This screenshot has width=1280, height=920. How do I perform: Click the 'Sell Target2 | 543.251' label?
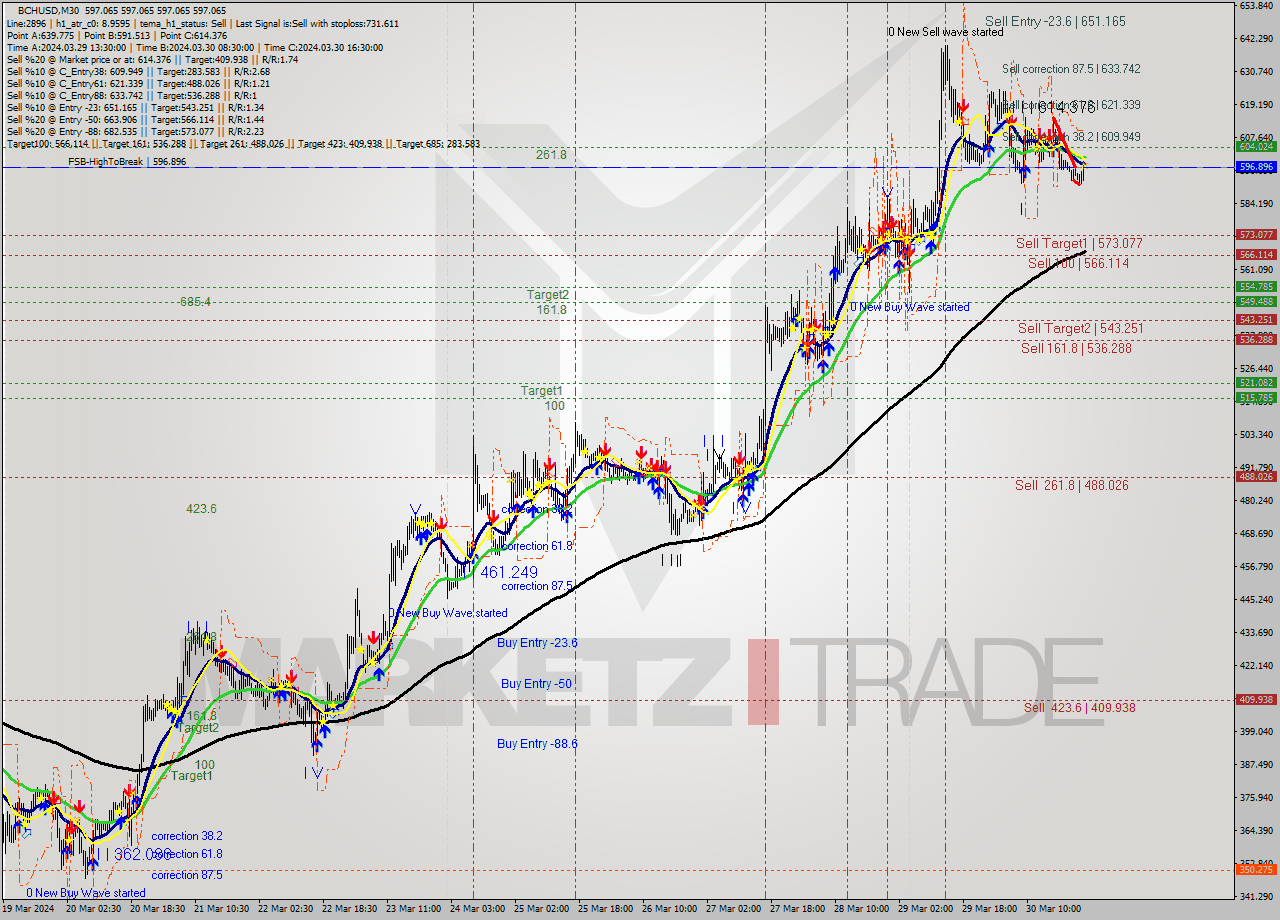pos(1081,328)
